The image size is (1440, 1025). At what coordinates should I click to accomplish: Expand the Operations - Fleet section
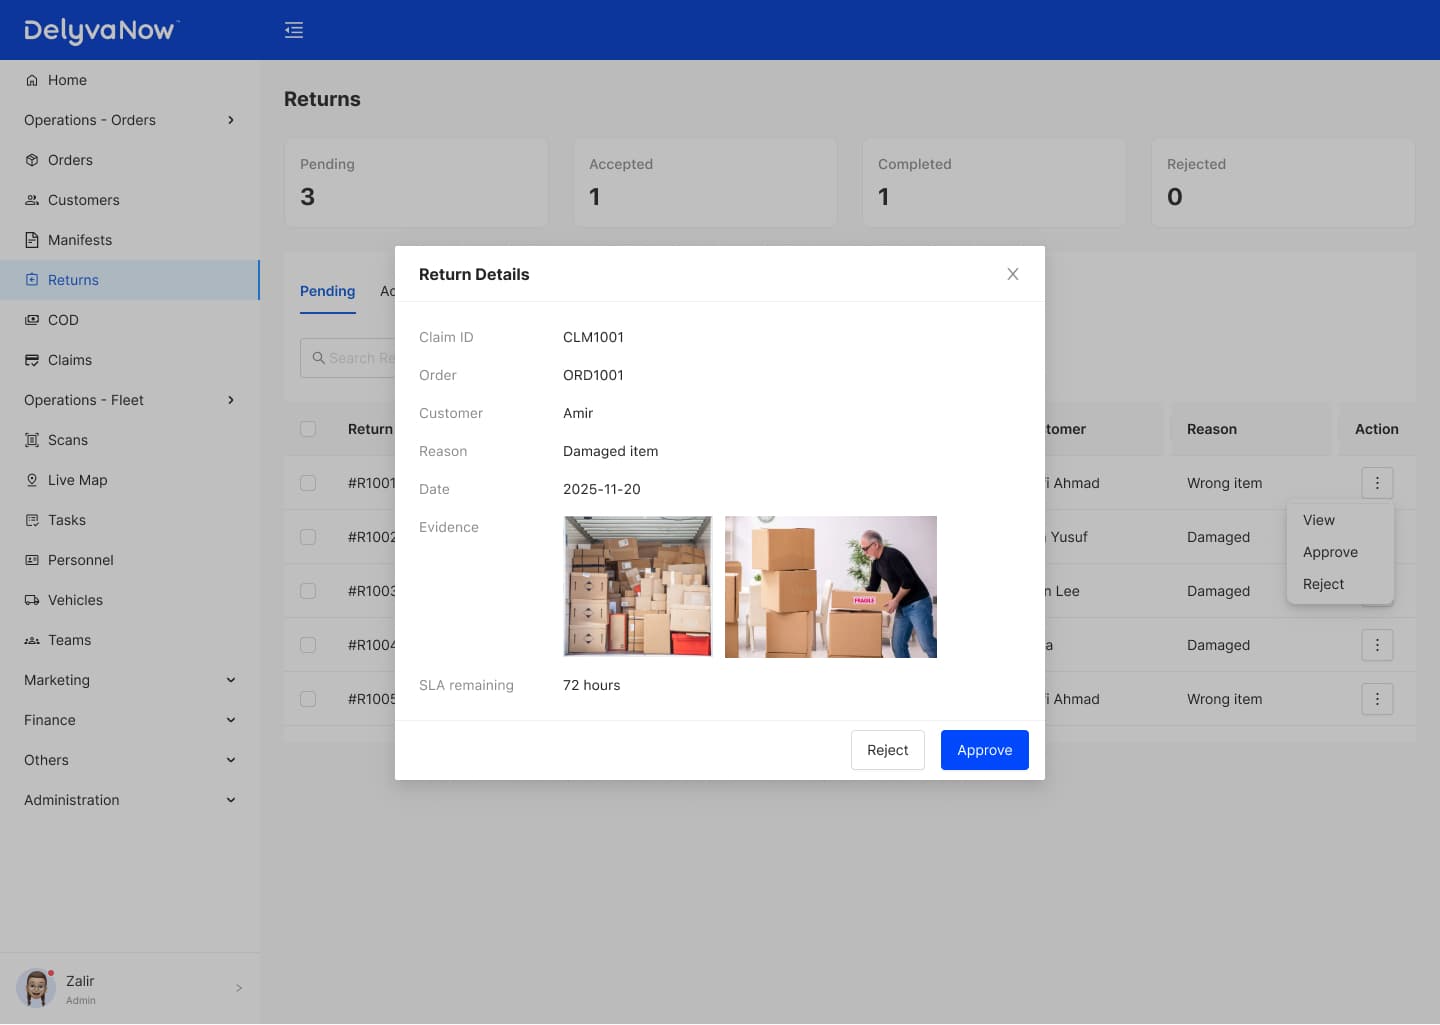coord(130,400)
